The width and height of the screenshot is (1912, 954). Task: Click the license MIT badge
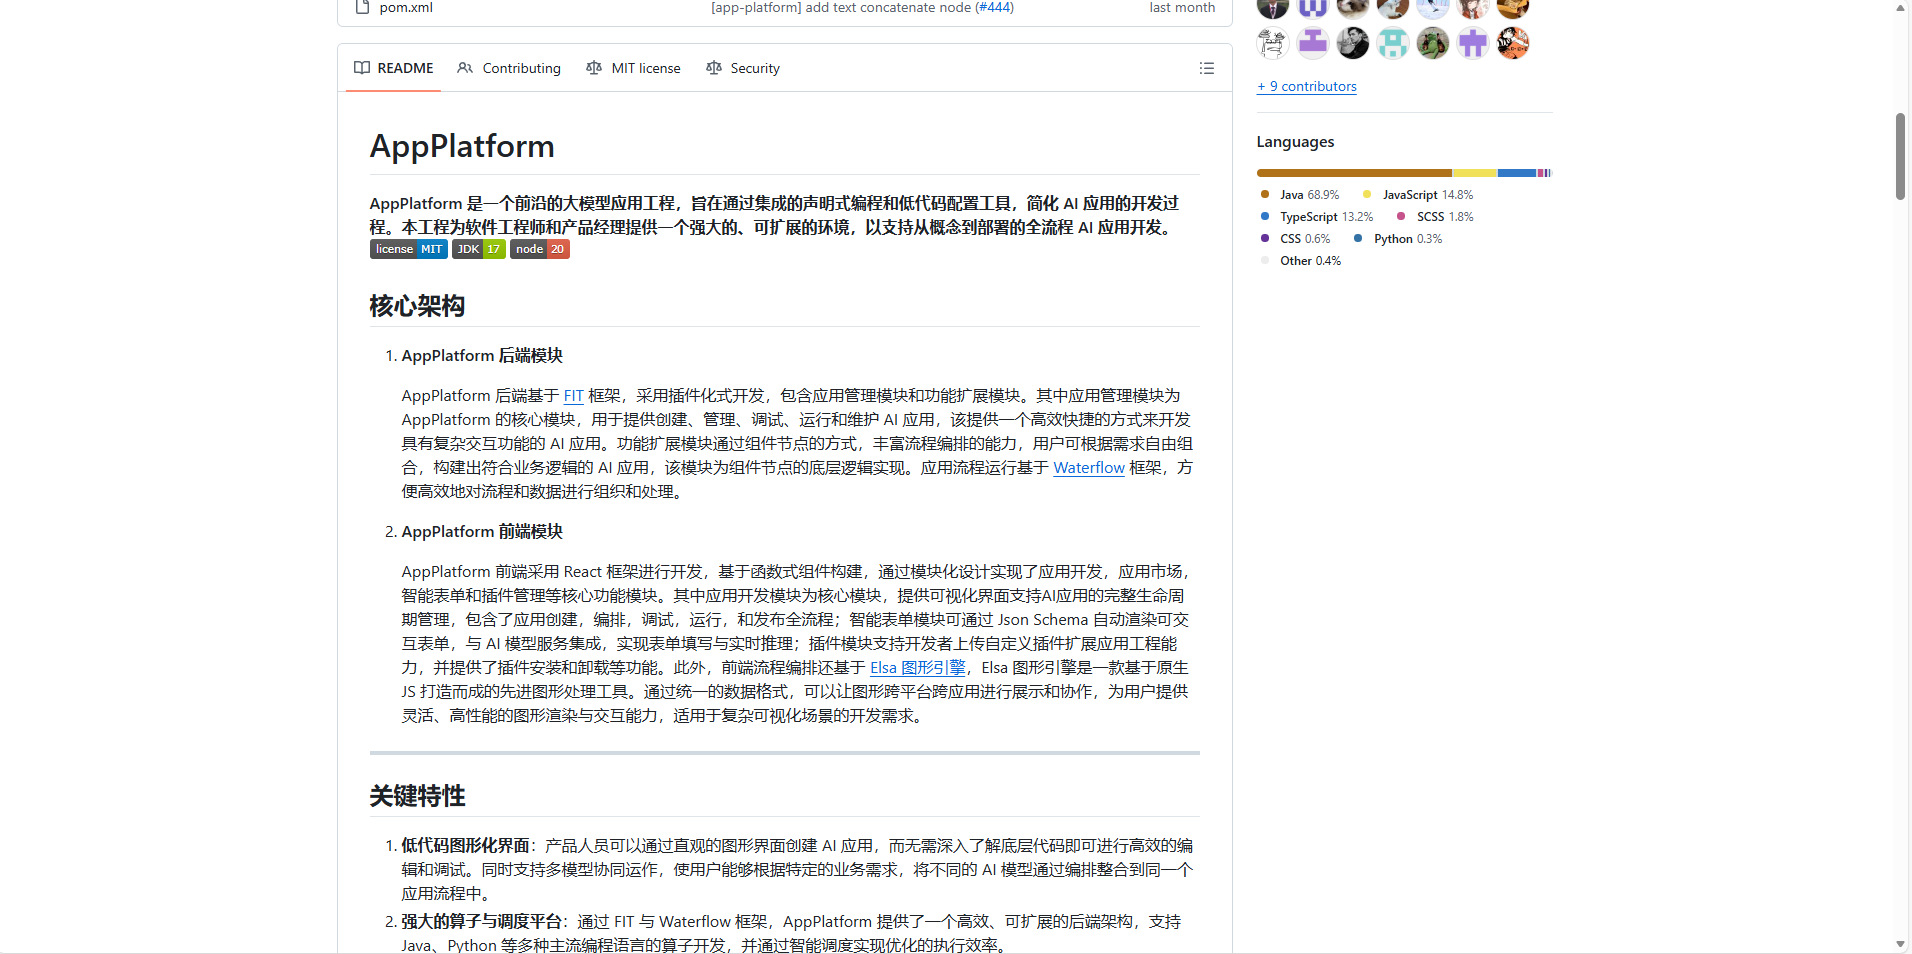pos(407,249)
